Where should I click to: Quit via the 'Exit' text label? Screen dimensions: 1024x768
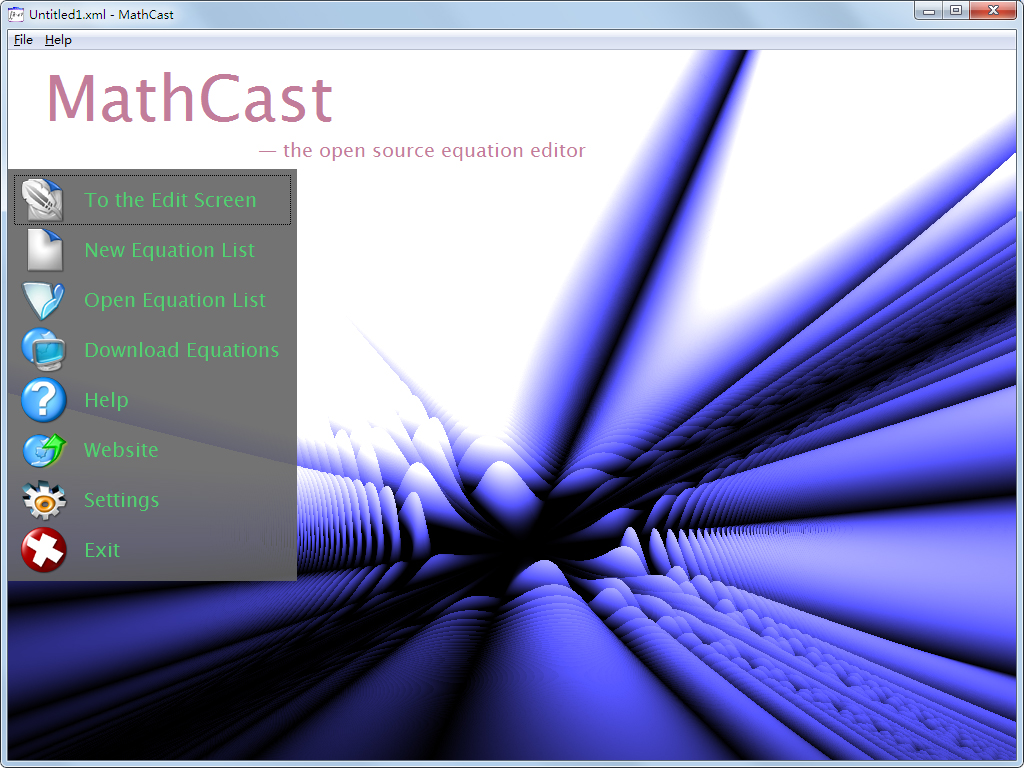tap(102, 550)
